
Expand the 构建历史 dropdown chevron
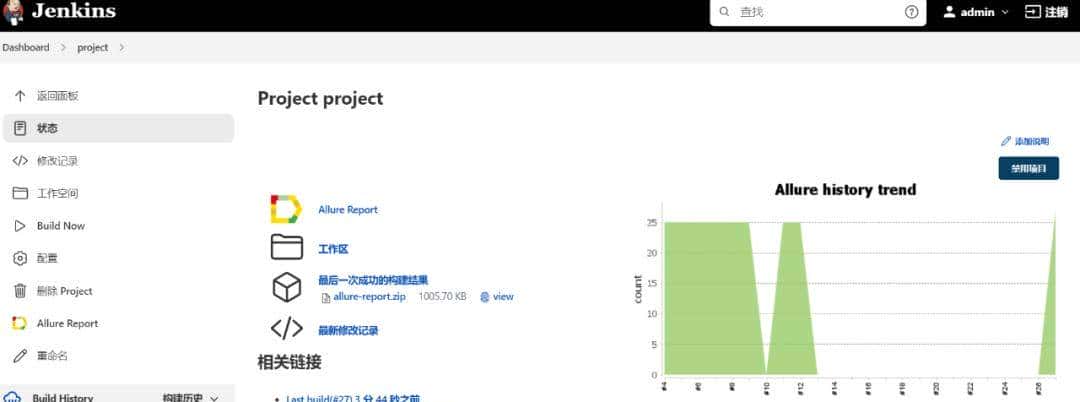click(x=214, y=398)
